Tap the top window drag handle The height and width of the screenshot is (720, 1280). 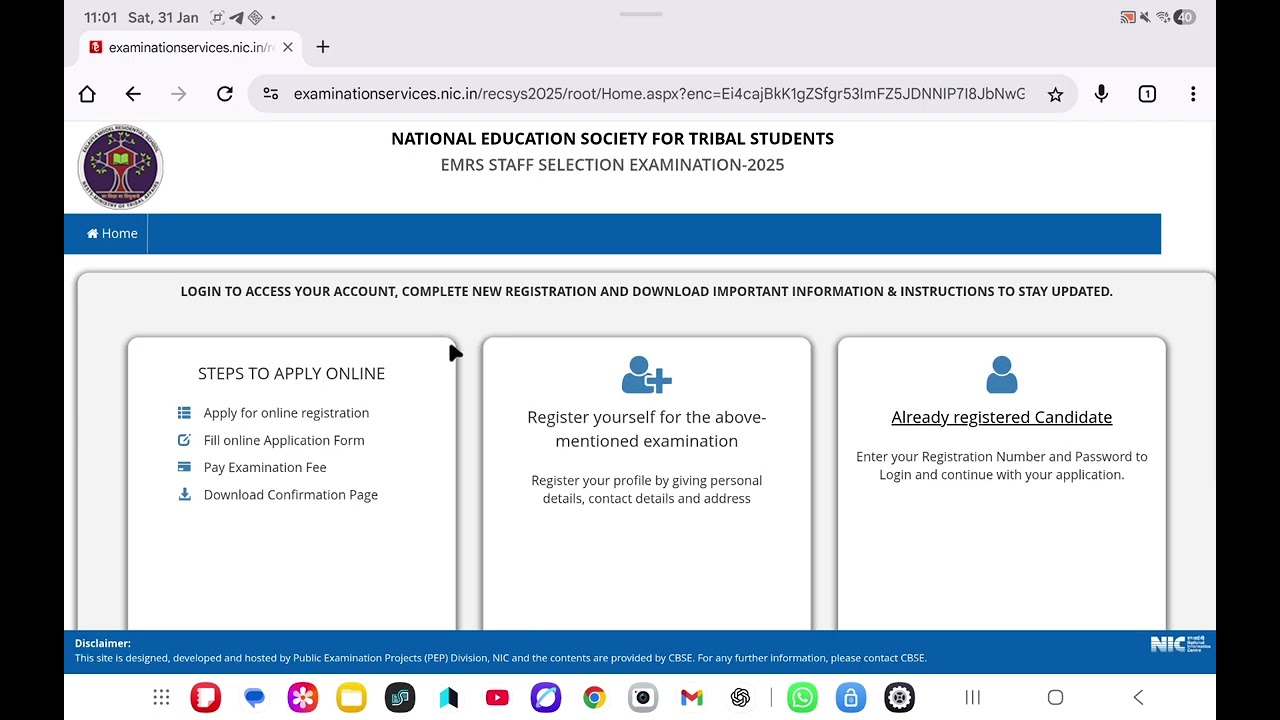(640, 14)
